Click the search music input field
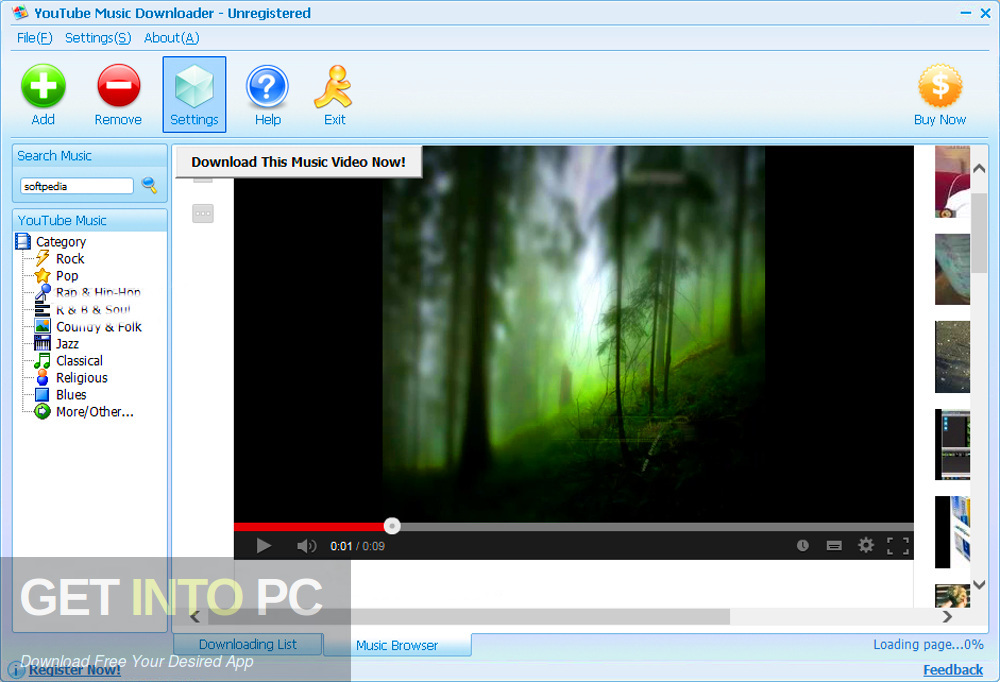Viewport: 1000px width, 682px height. point(77,186)
